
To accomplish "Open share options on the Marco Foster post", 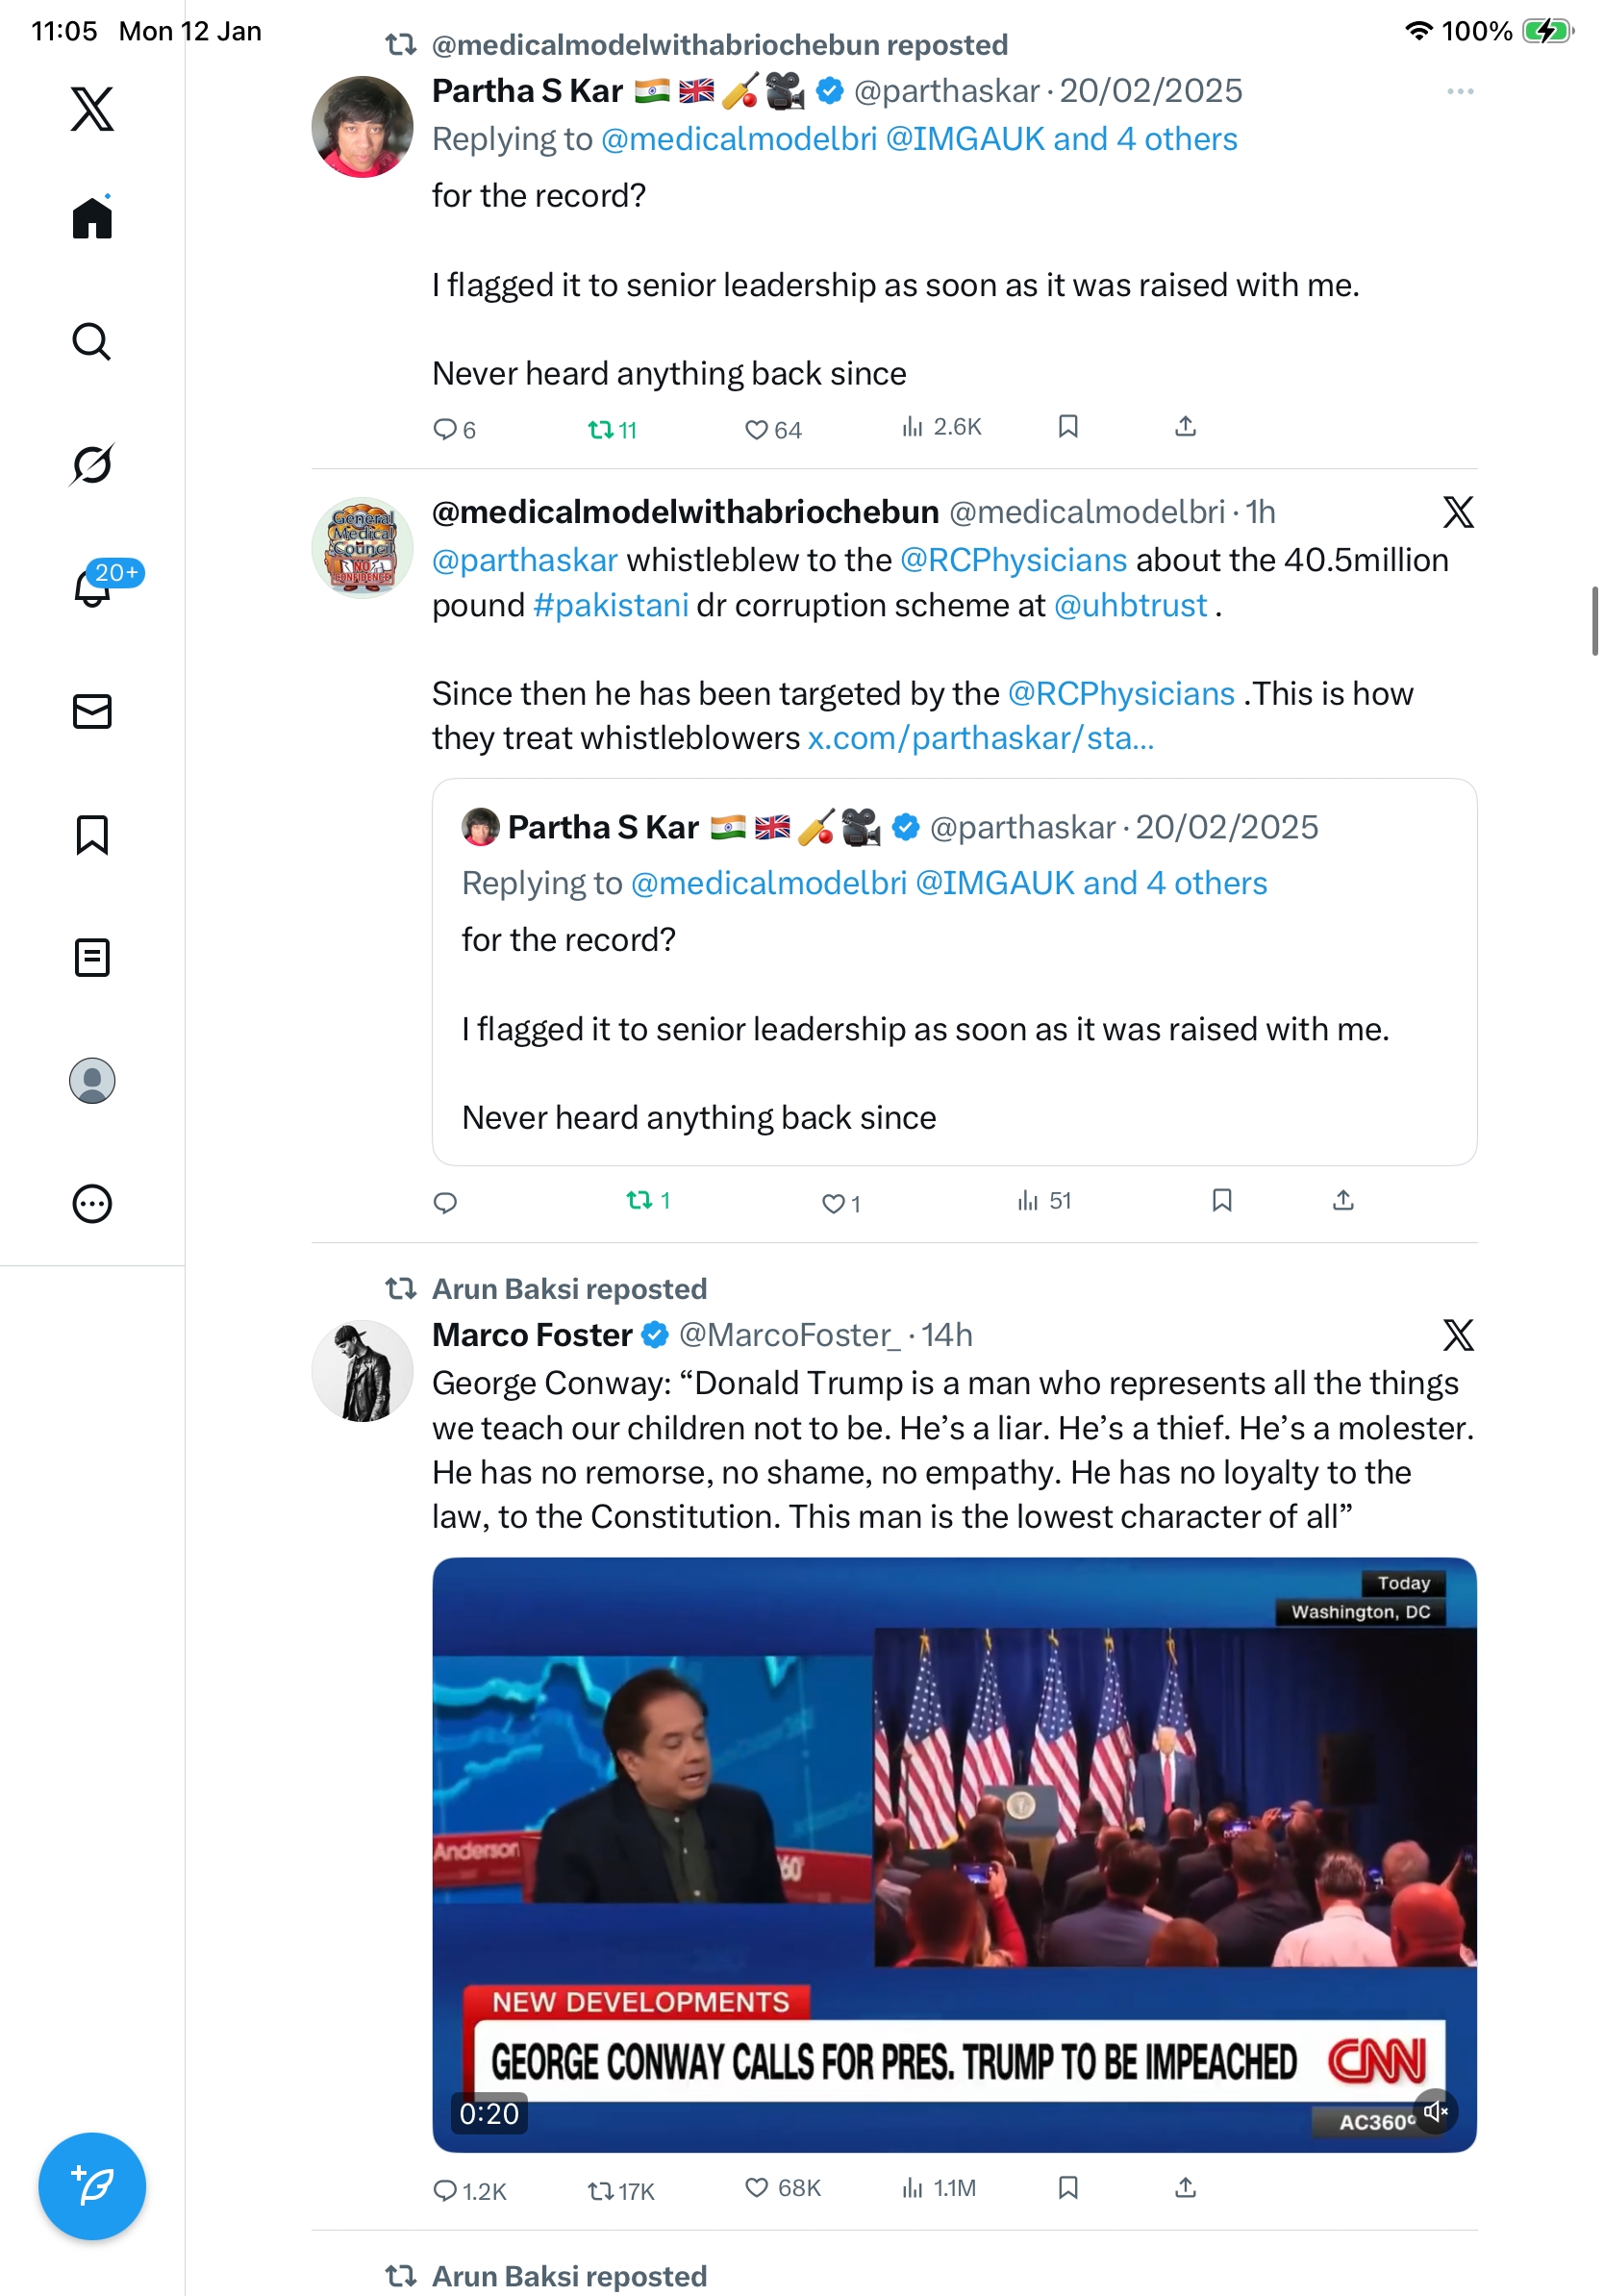I will coord(1185,2187).
